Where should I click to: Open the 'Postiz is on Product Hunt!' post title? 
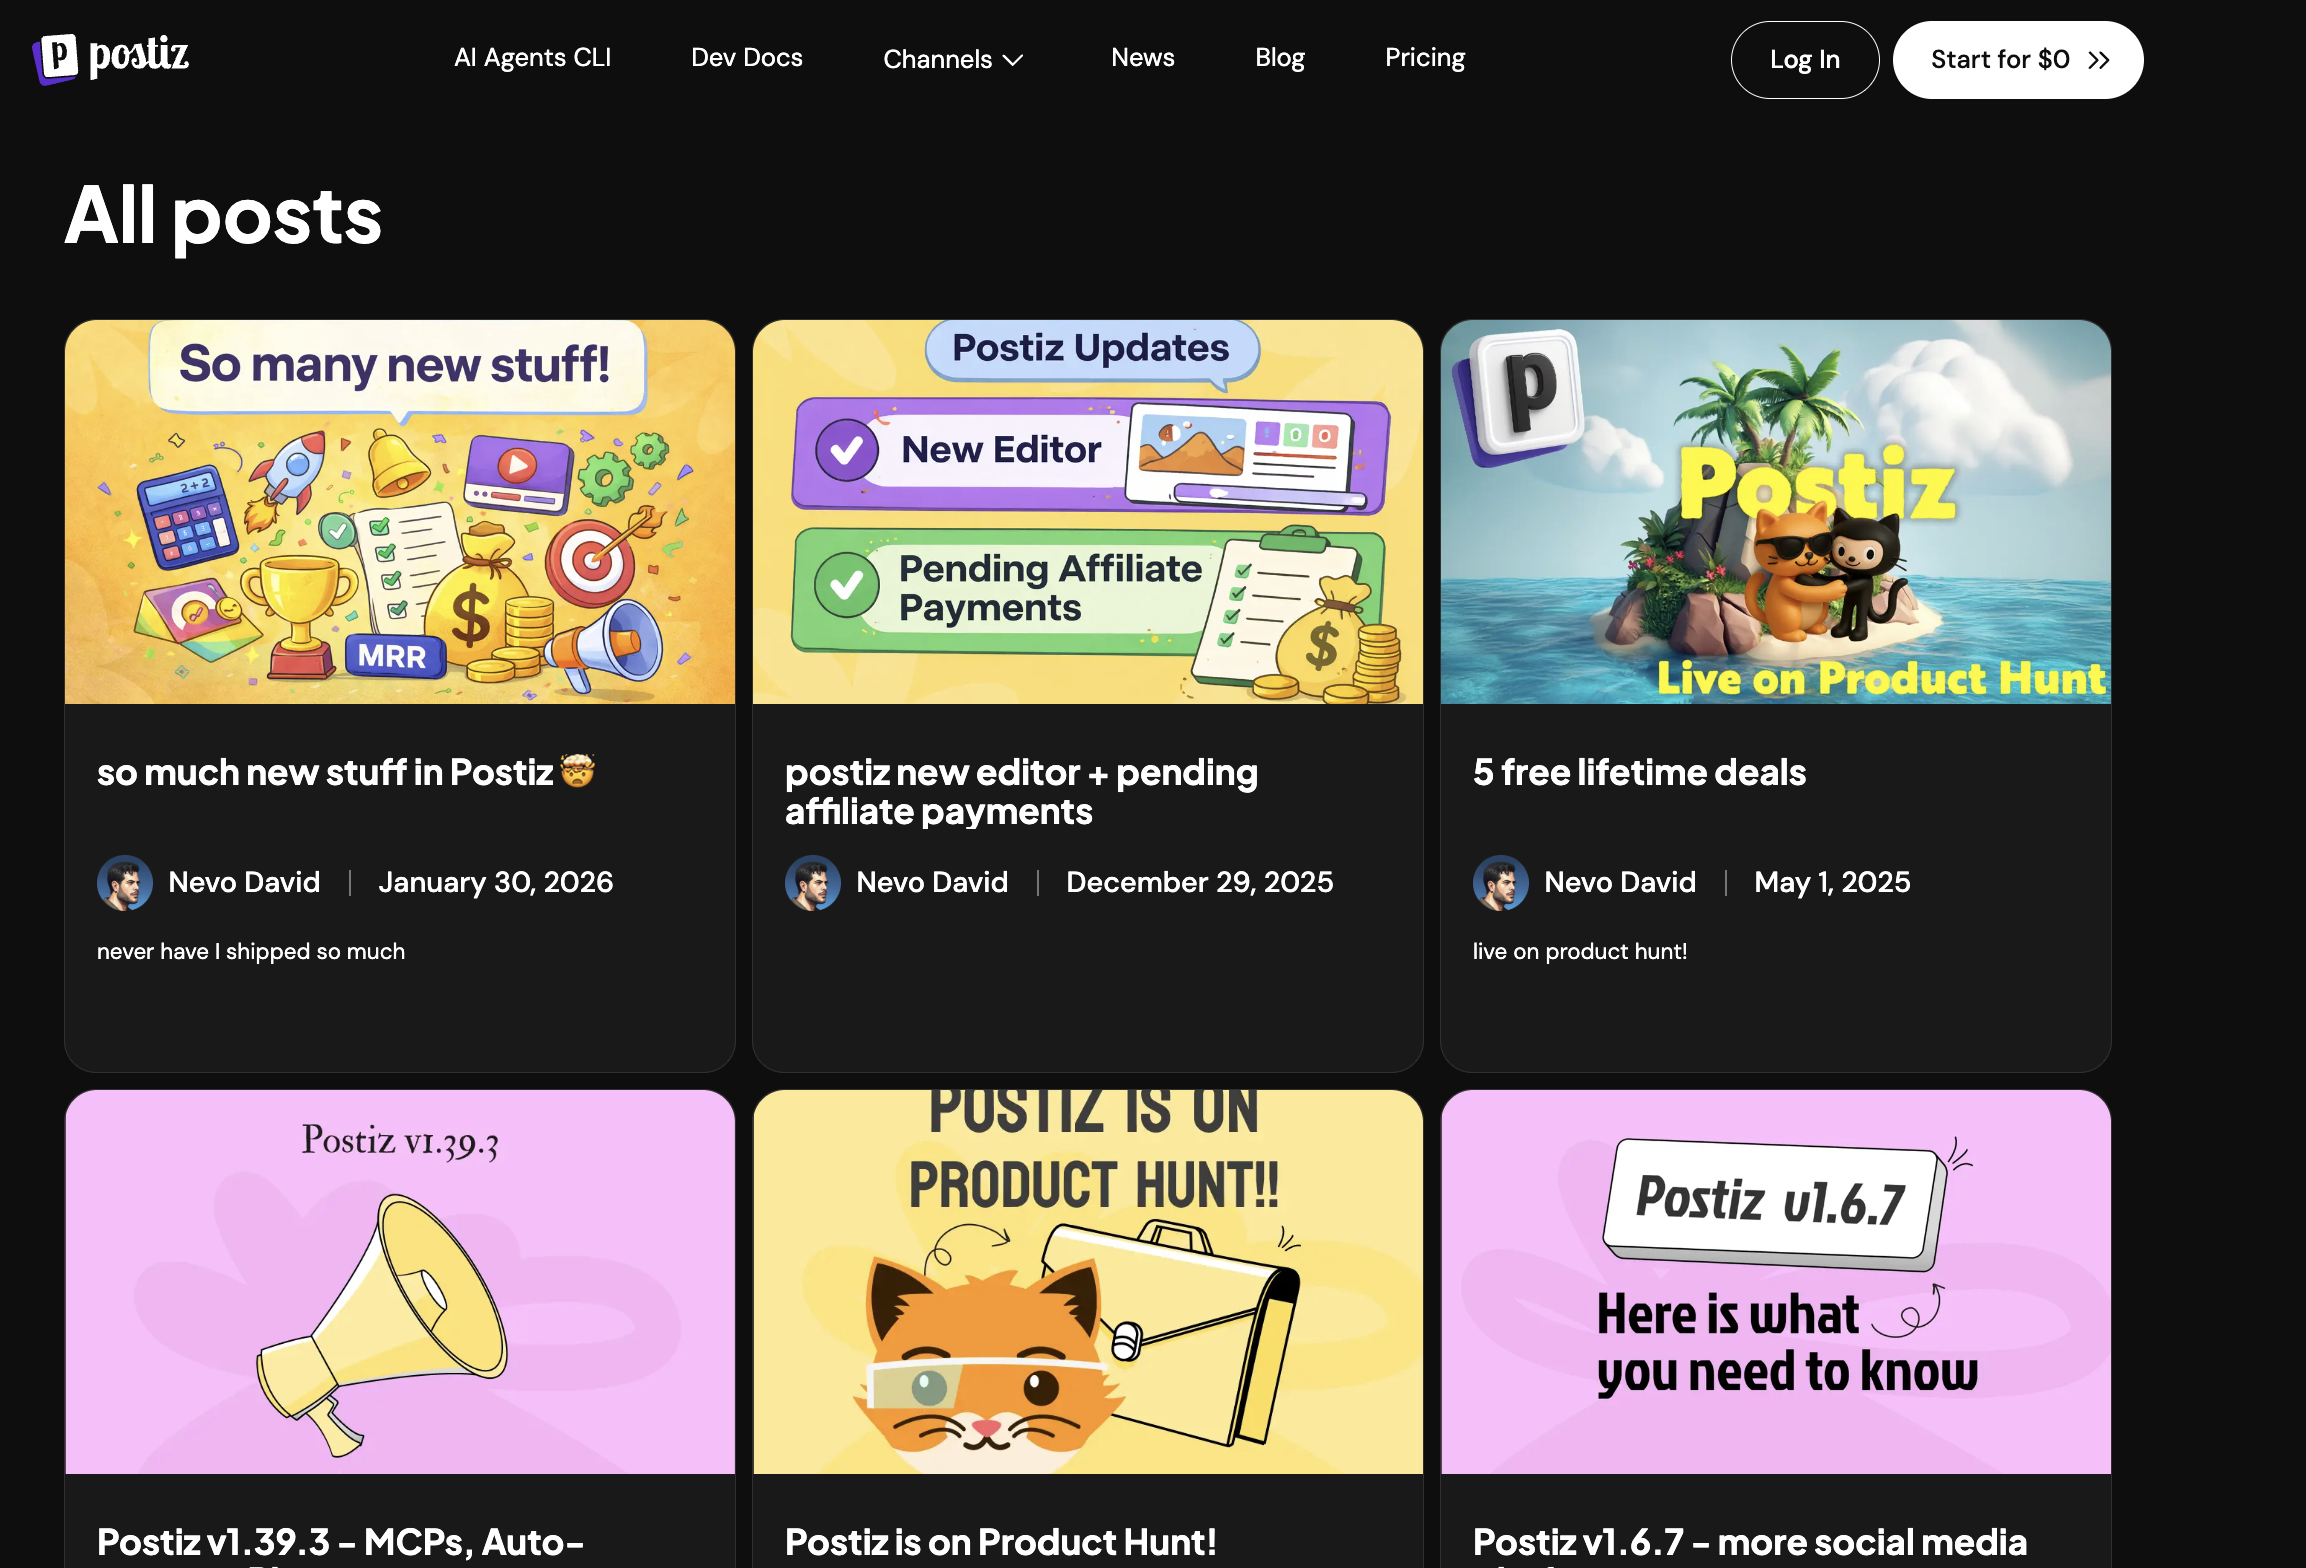click(x=1001, y=1542)
